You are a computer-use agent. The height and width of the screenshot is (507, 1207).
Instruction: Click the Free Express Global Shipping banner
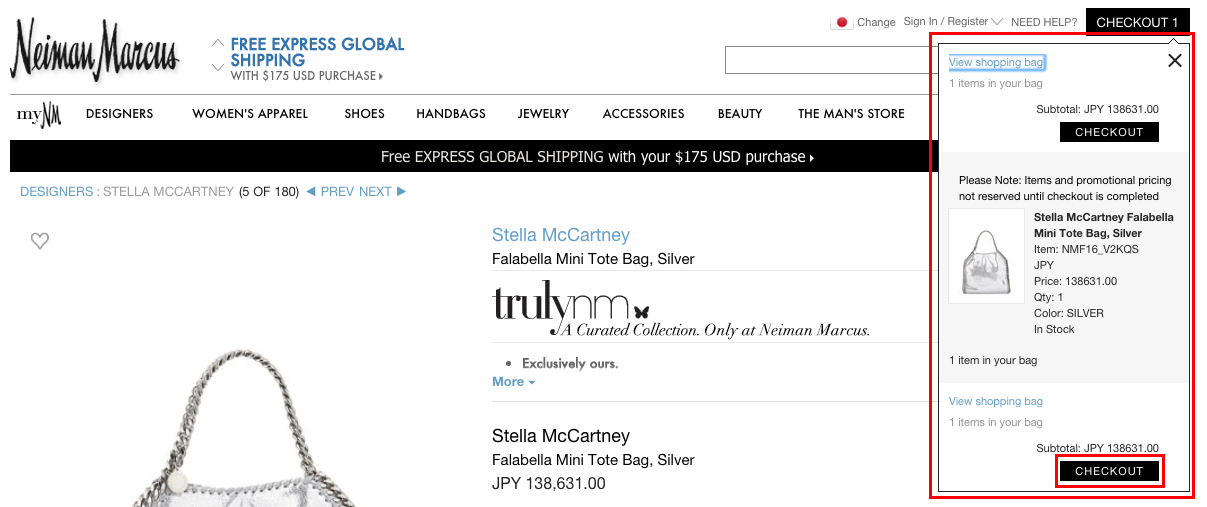click(x=317, y=52)
